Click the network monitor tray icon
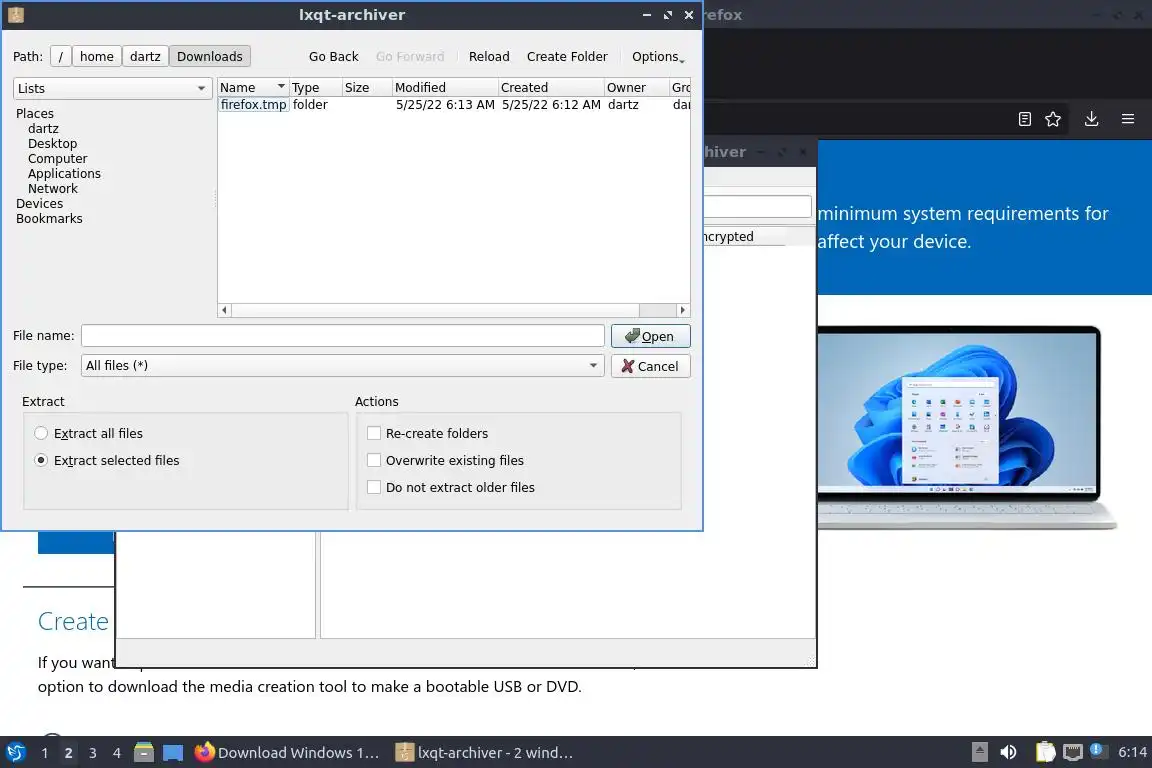1152x768 pixels. tap(1073, 752)
